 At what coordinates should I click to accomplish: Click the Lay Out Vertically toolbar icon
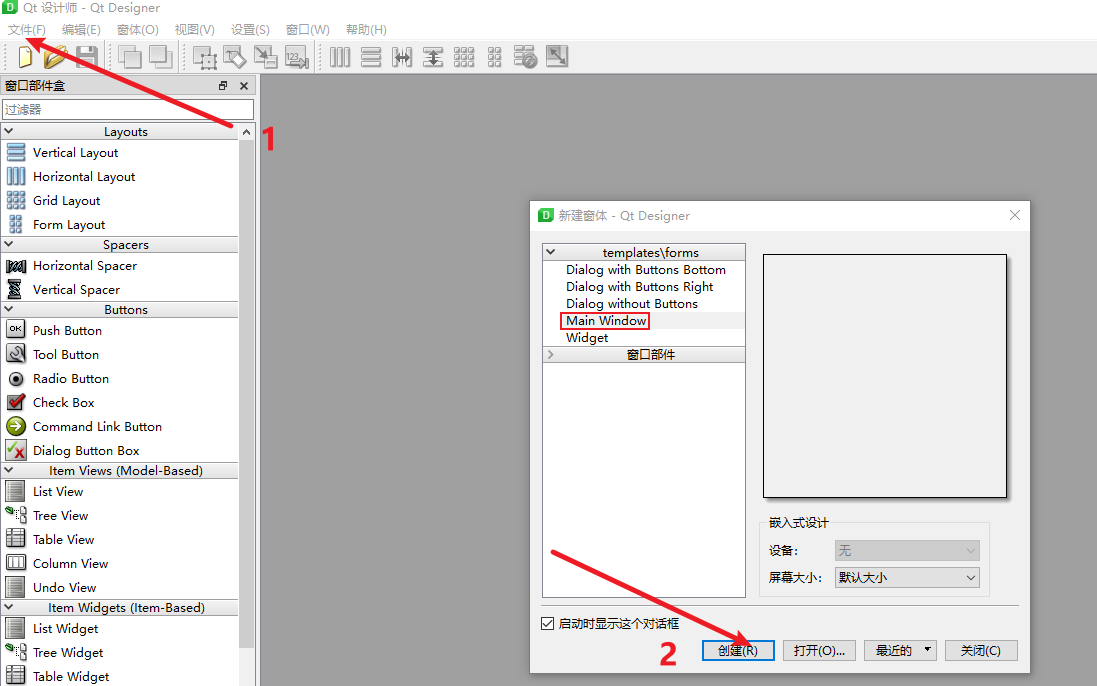(371, 57)
